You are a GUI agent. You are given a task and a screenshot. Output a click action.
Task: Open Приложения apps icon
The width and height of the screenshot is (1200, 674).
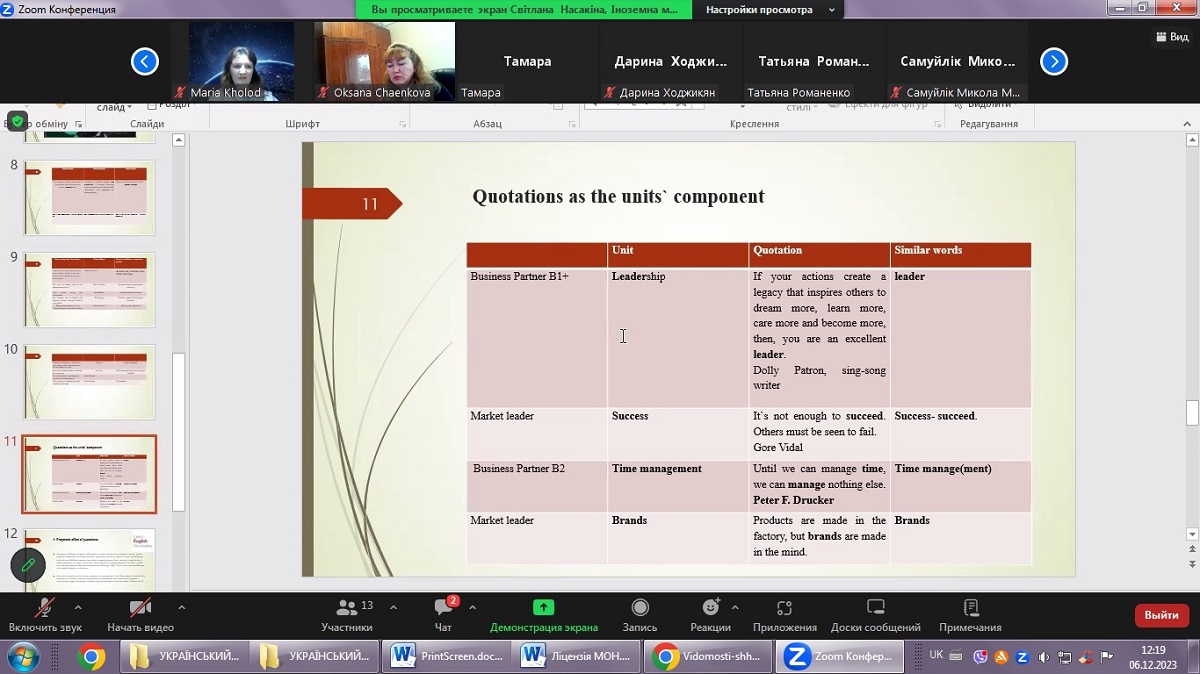(x=784, y=608)
